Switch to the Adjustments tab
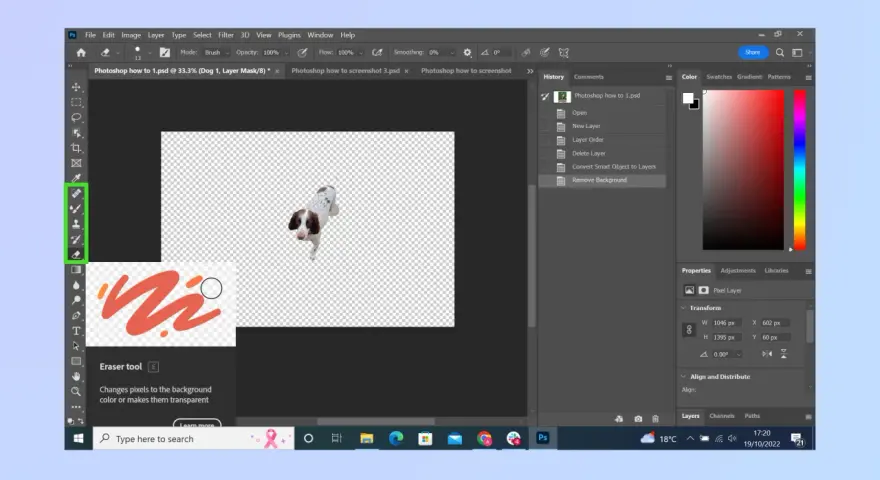880x480 pixels. click(737, 271)
